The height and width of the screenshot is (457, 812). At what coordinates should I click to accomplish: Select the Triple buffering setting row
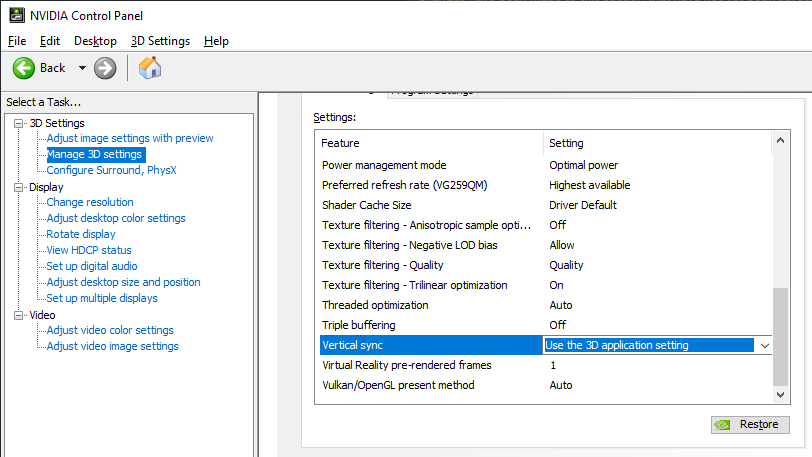[430, 325]
